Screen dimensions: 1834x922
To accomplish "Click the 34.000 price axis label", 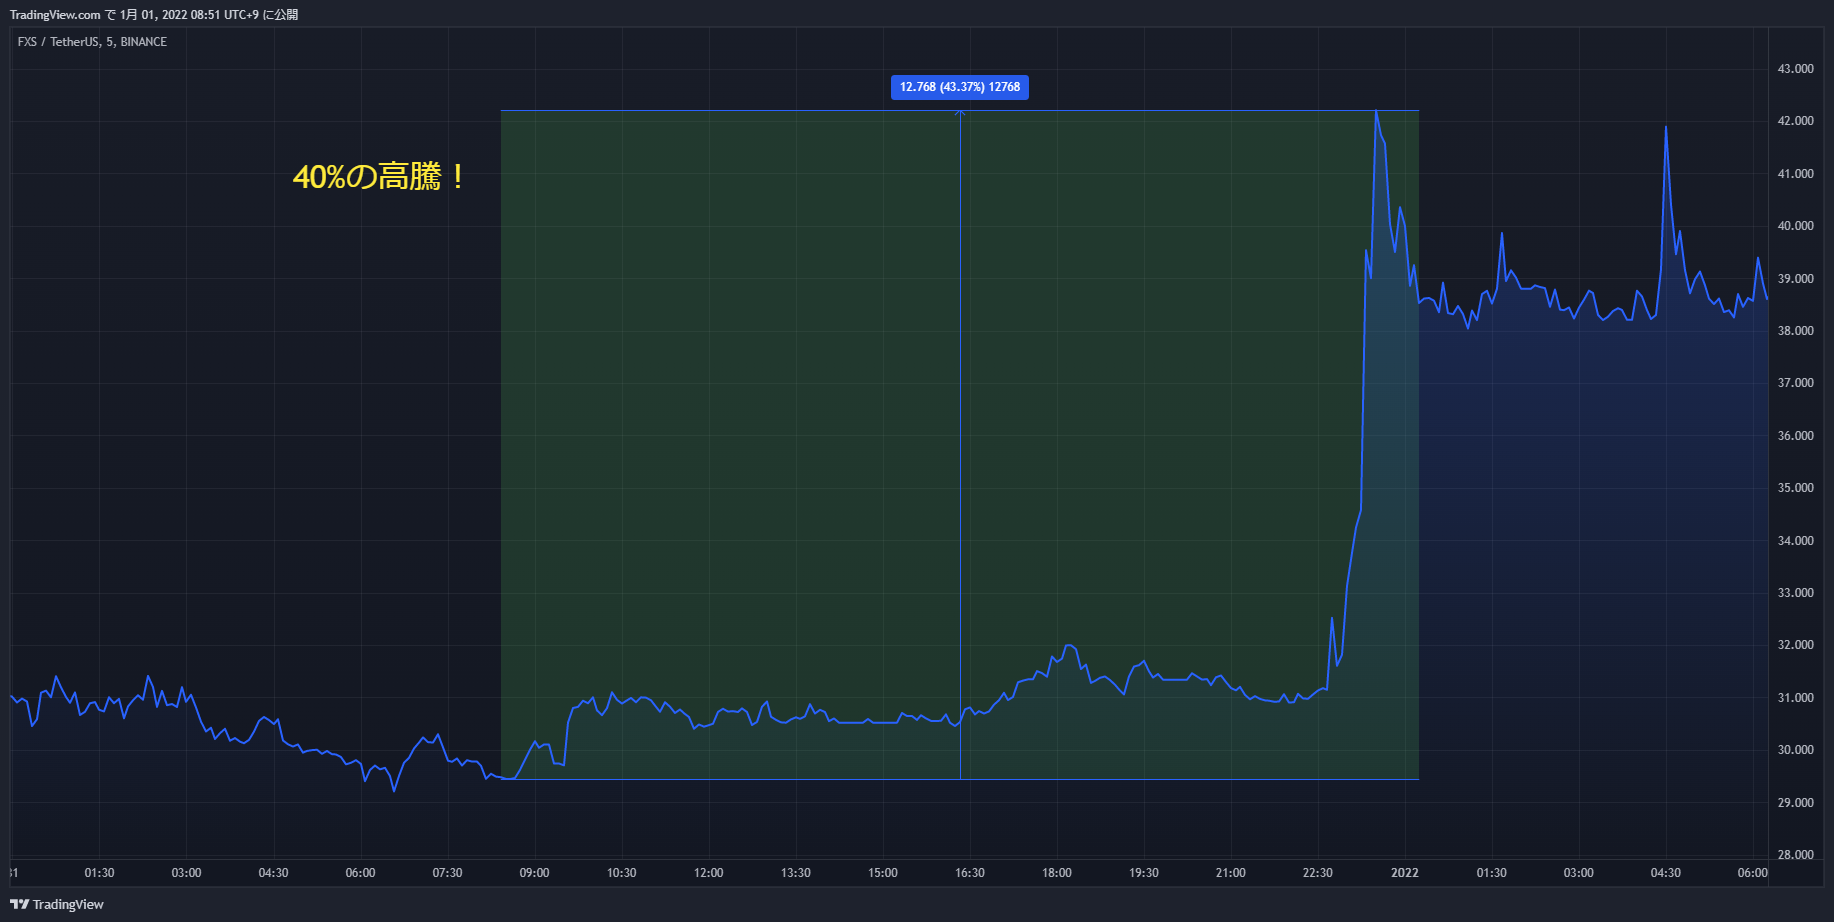I will tap(1795, 541).
